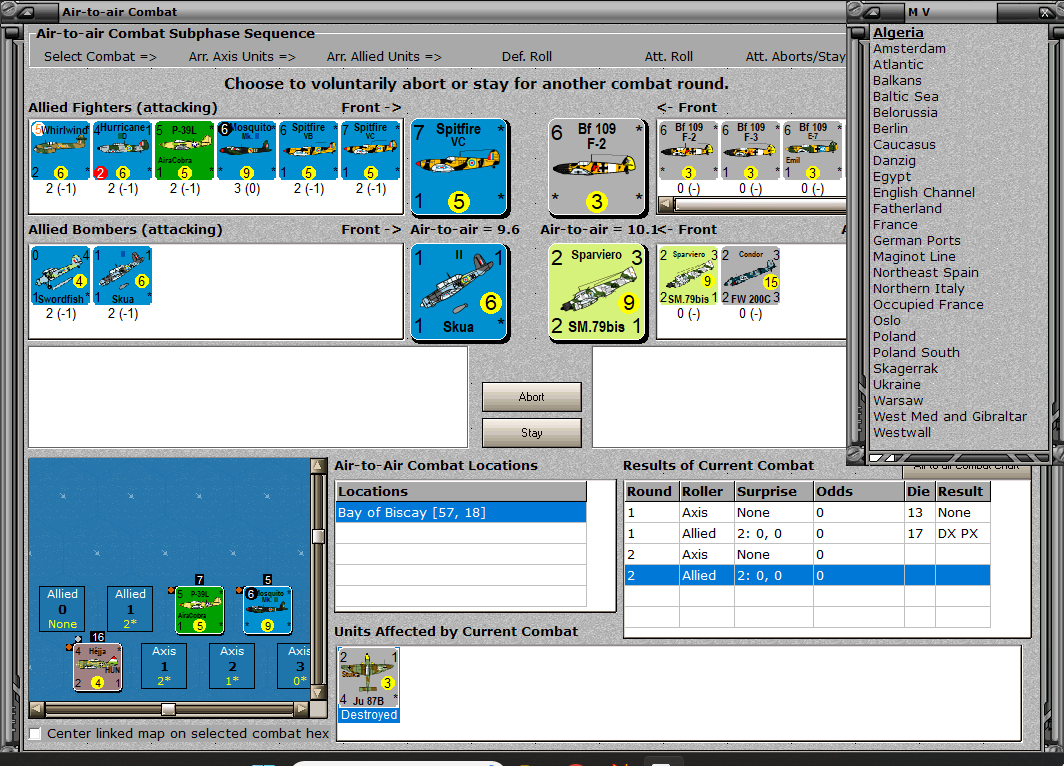The width and height of the screenshot is (1064, 766).
Task: Click the Hungarian Héjja unit on the map
Action: (x=98, y=667)
